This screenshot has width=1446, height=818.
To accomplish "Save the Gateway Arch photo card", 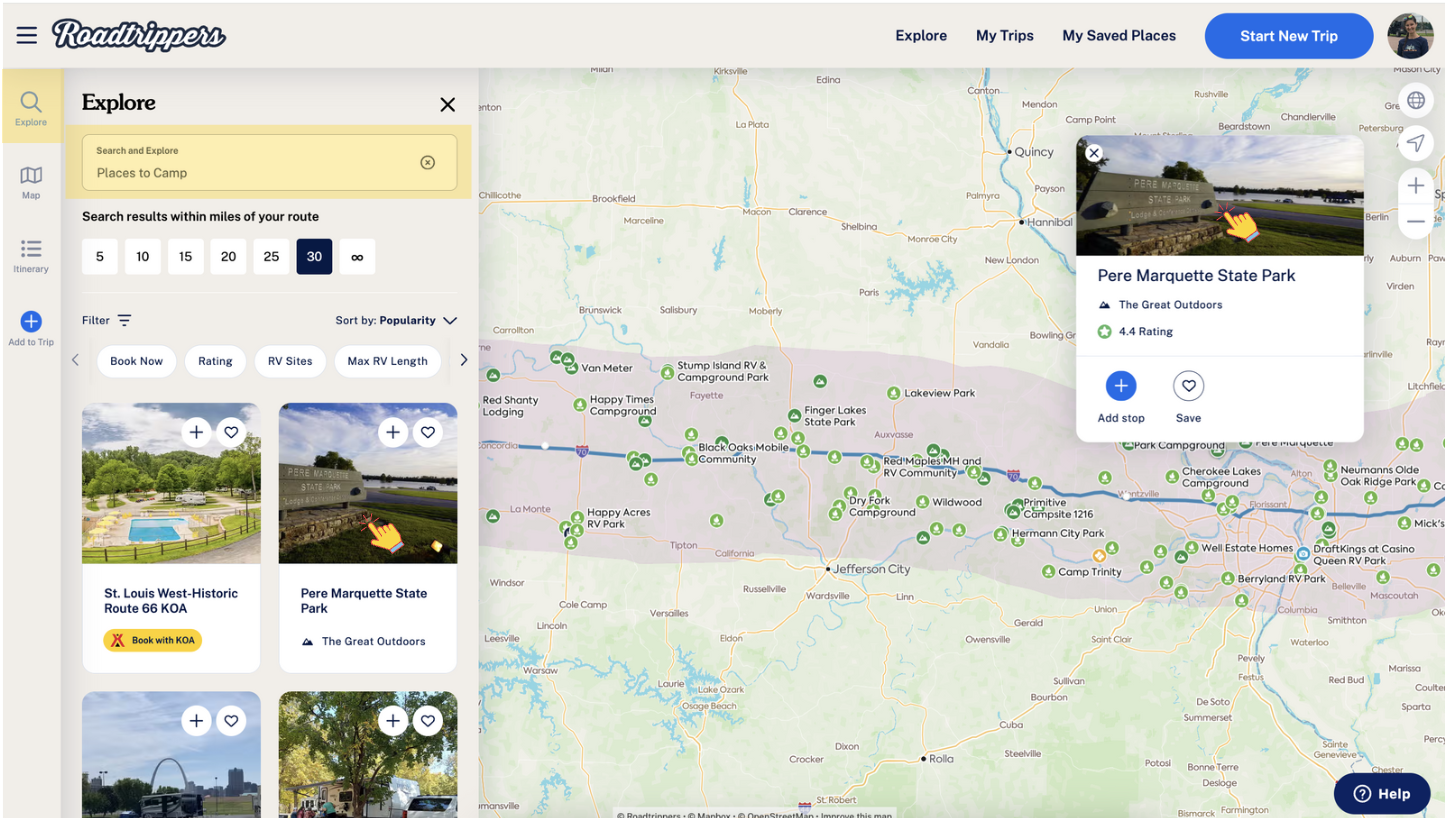I will pos(231,721).
